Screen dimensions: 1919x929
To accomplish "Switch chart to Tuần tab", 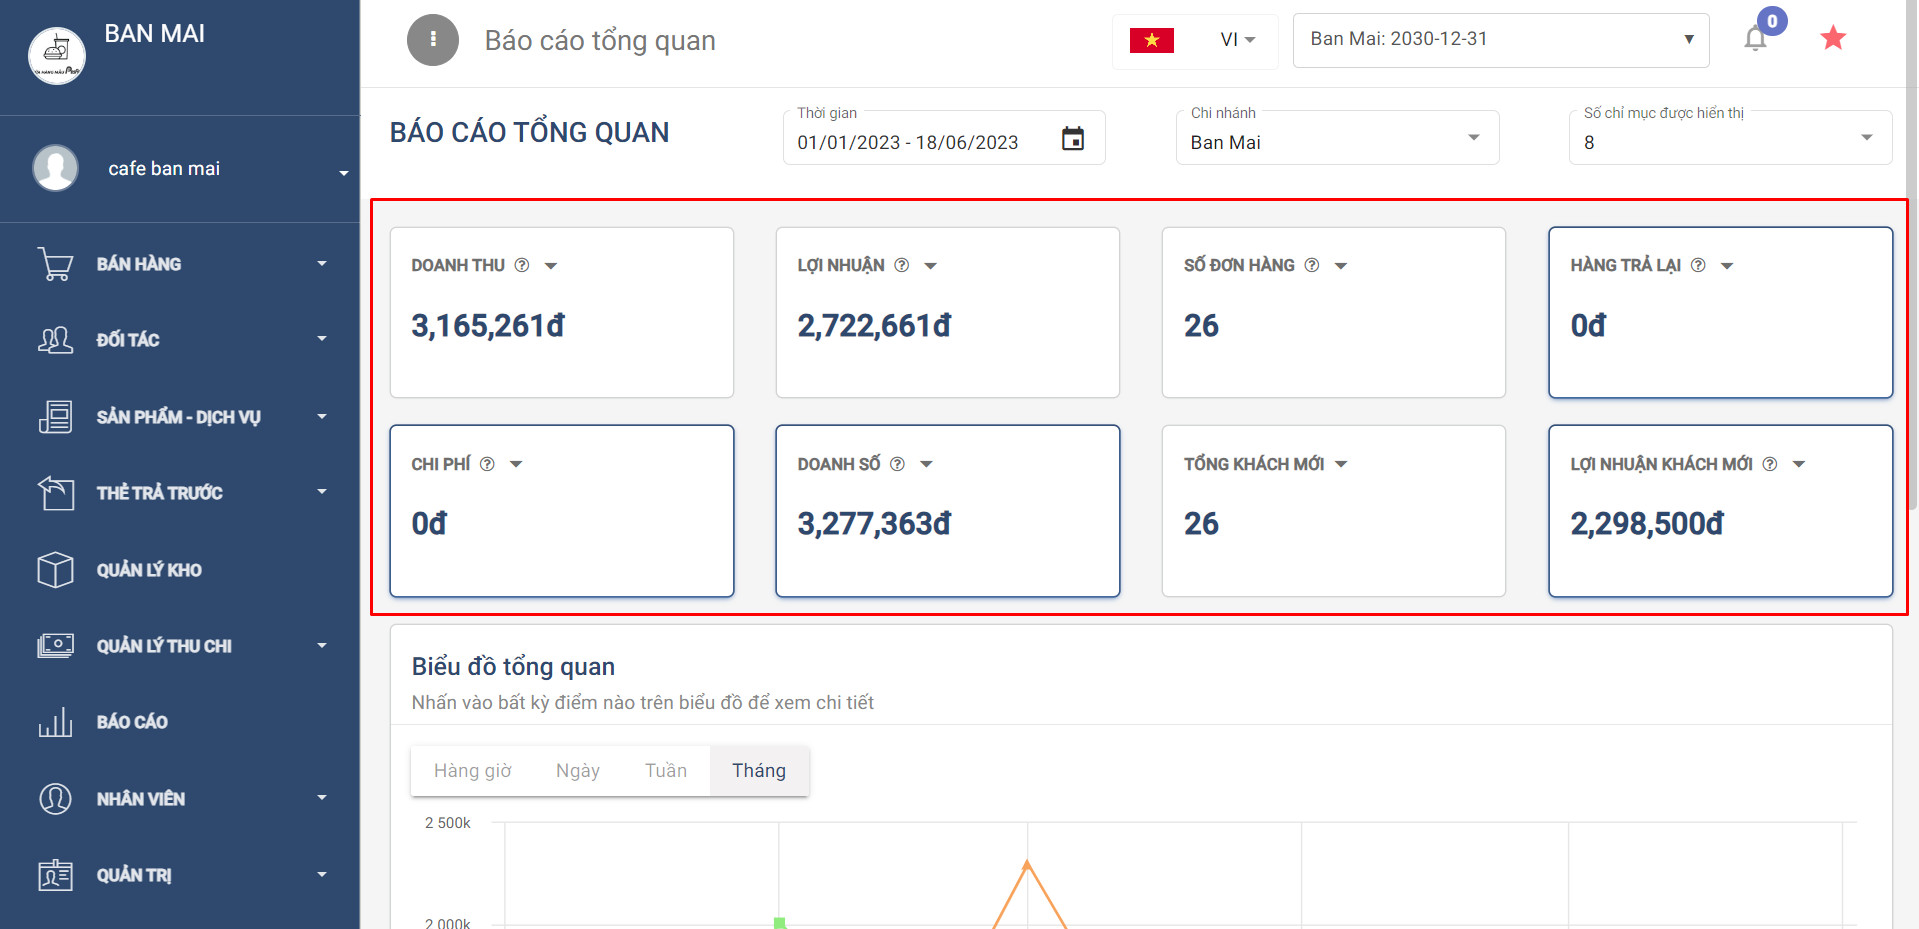I will [x=665, y=771].
